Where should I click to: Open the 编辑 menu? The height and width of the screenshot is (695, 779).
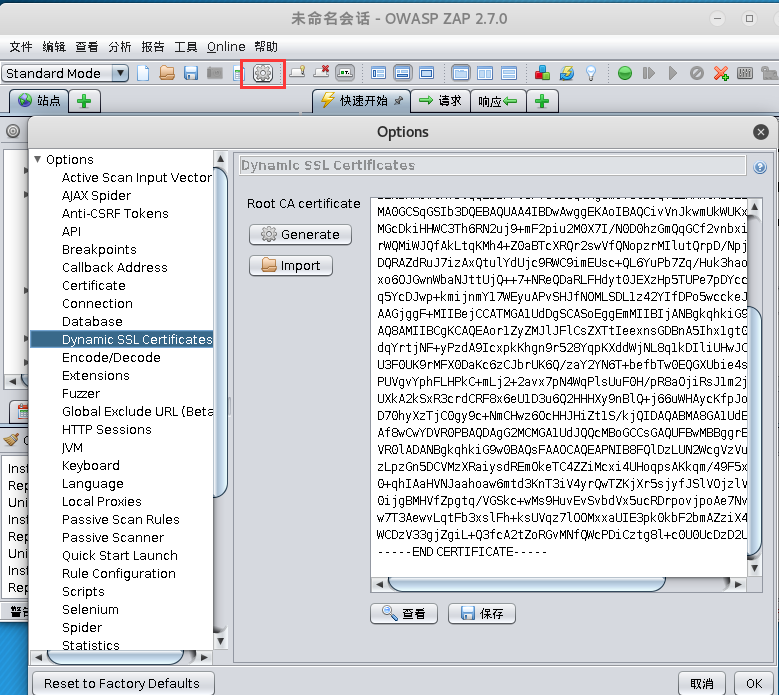click(54, 47)
